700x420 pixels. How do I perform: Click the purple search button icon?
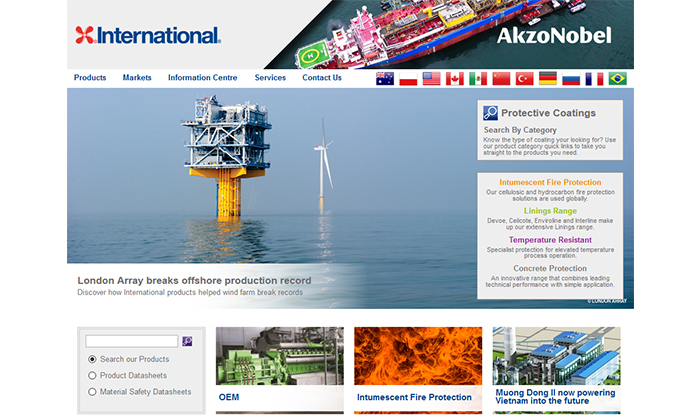(x=188, y=341)
